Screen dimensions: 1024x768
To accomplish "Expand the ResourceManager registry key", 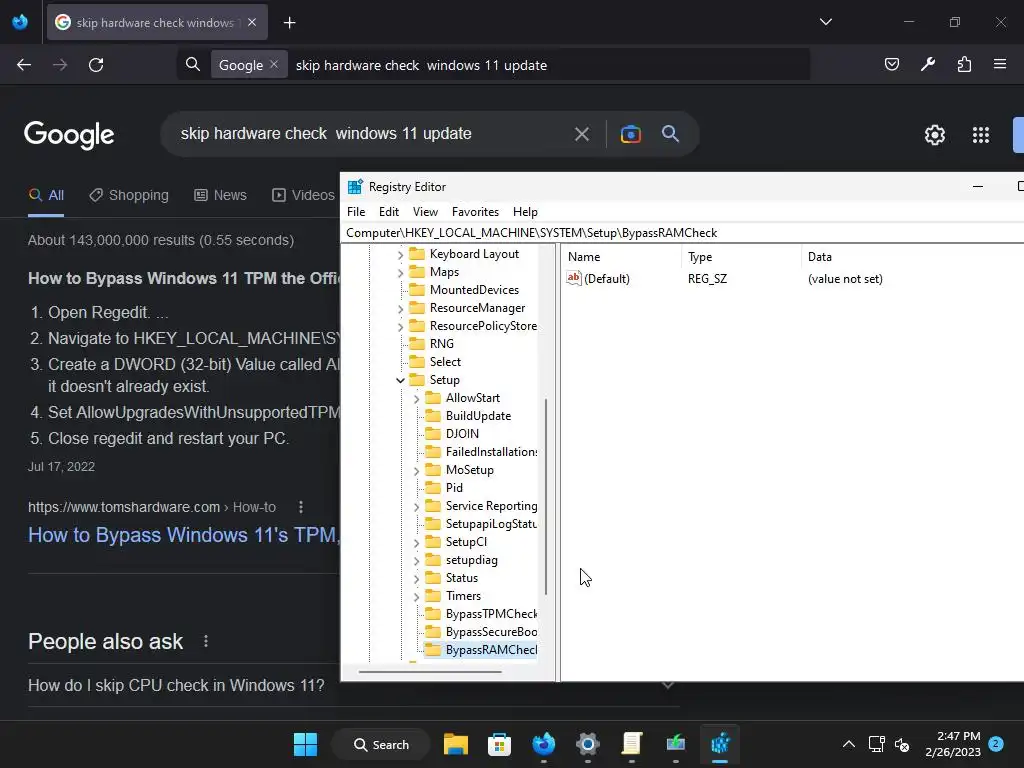I will [400, 308].
